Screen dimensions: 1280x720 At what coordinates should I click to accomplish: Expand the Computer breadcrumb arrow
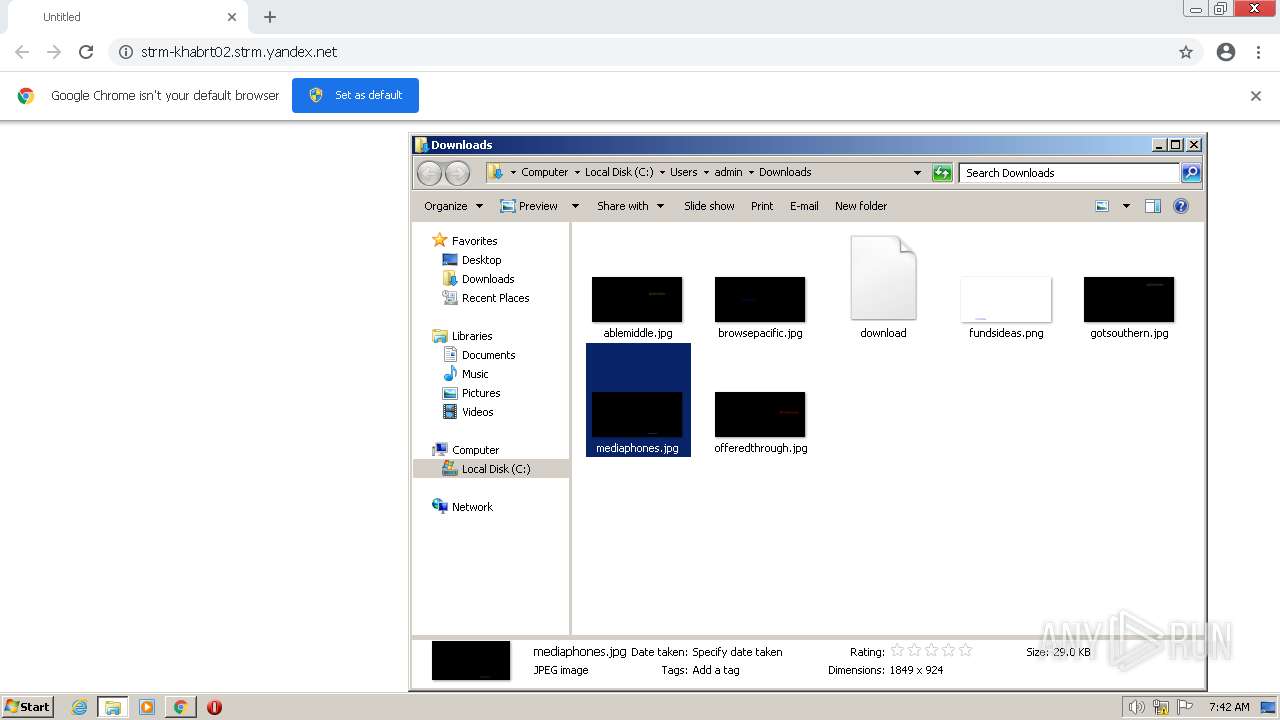577,172
